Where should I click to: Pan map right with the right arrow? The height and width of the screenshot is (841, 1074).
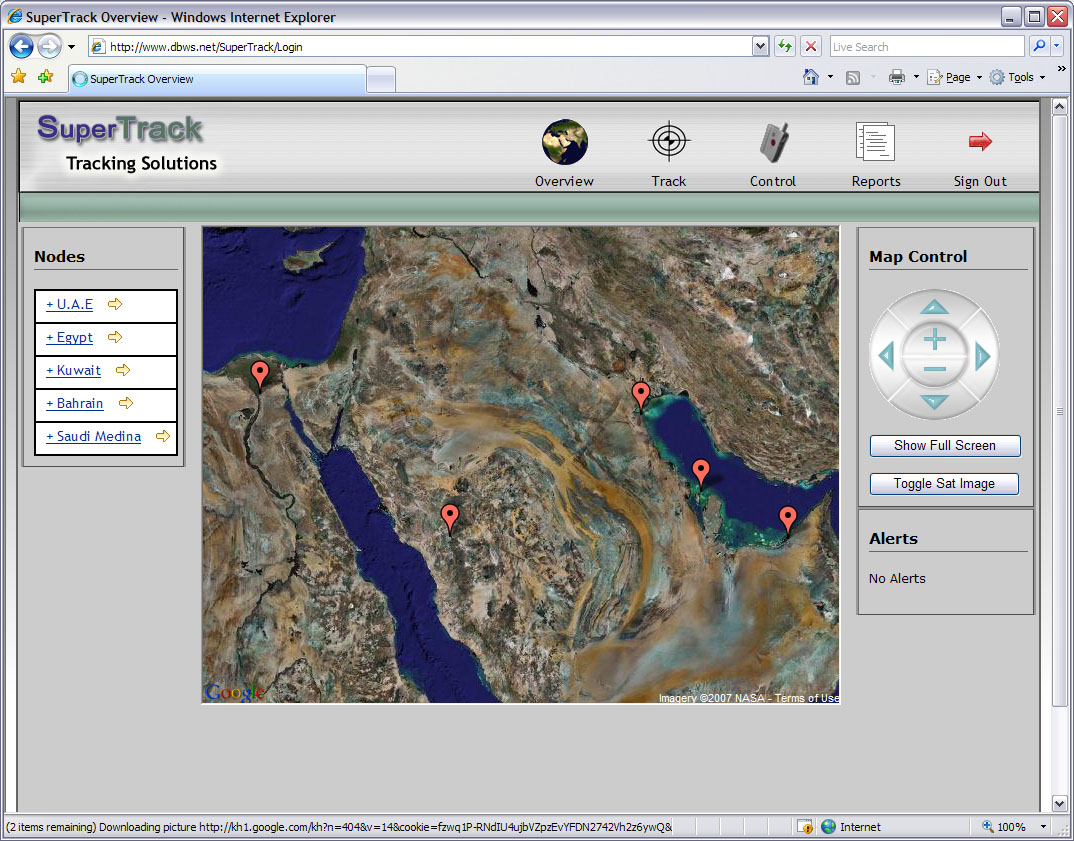pyautogui.click(x=983, y=356)
